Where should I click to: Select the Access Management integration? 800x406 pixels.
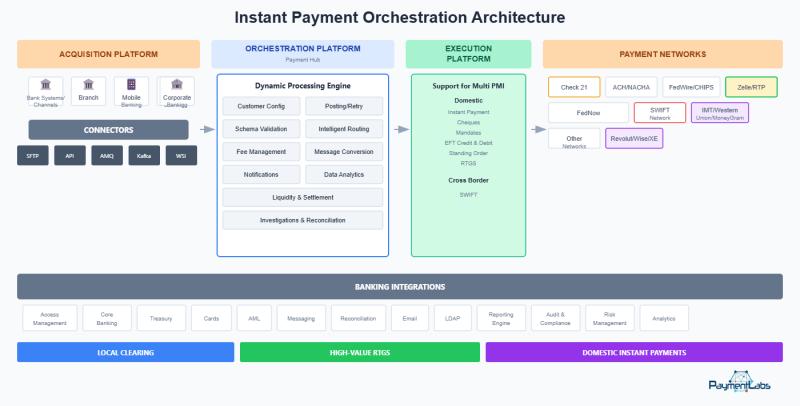pyautogui.click(x=49, y=318)
